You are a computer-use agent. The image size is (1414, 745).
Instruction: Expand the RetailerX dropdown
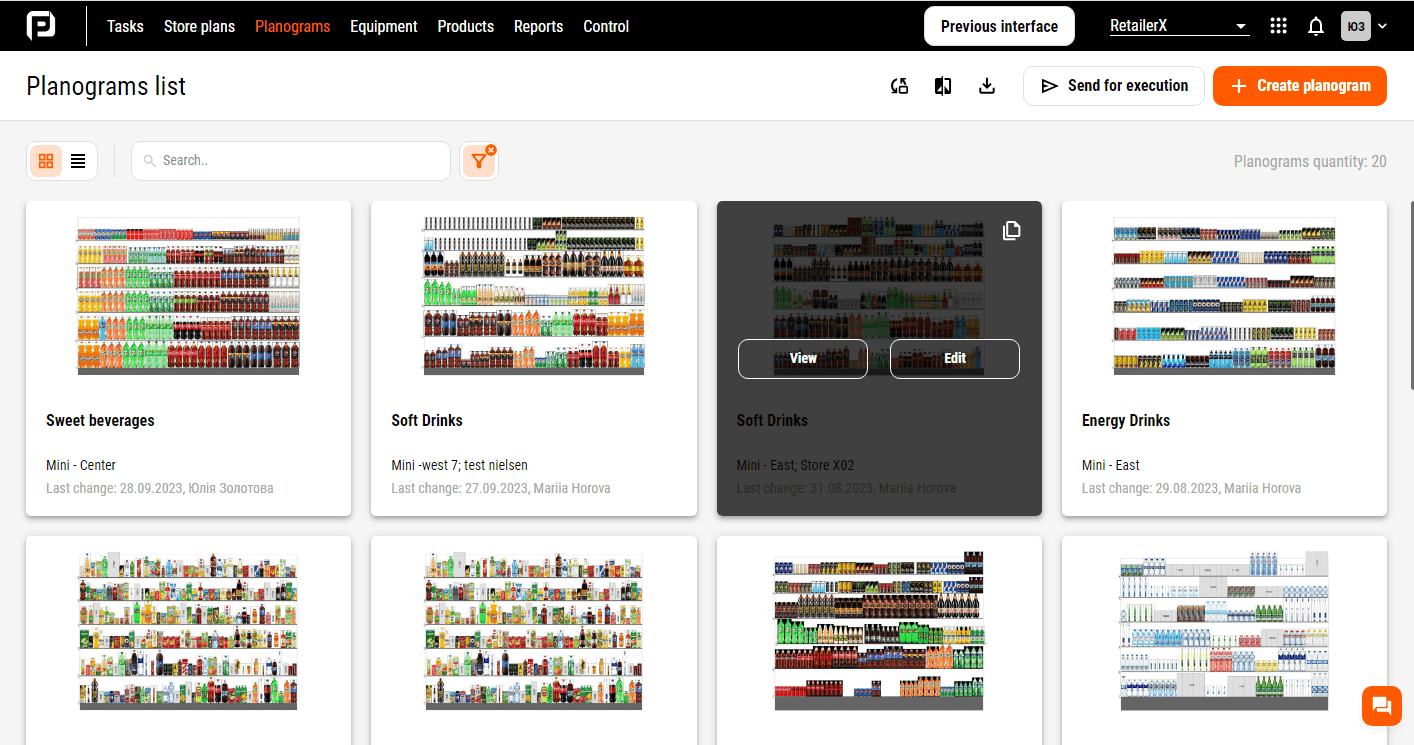pos(1180,26)
